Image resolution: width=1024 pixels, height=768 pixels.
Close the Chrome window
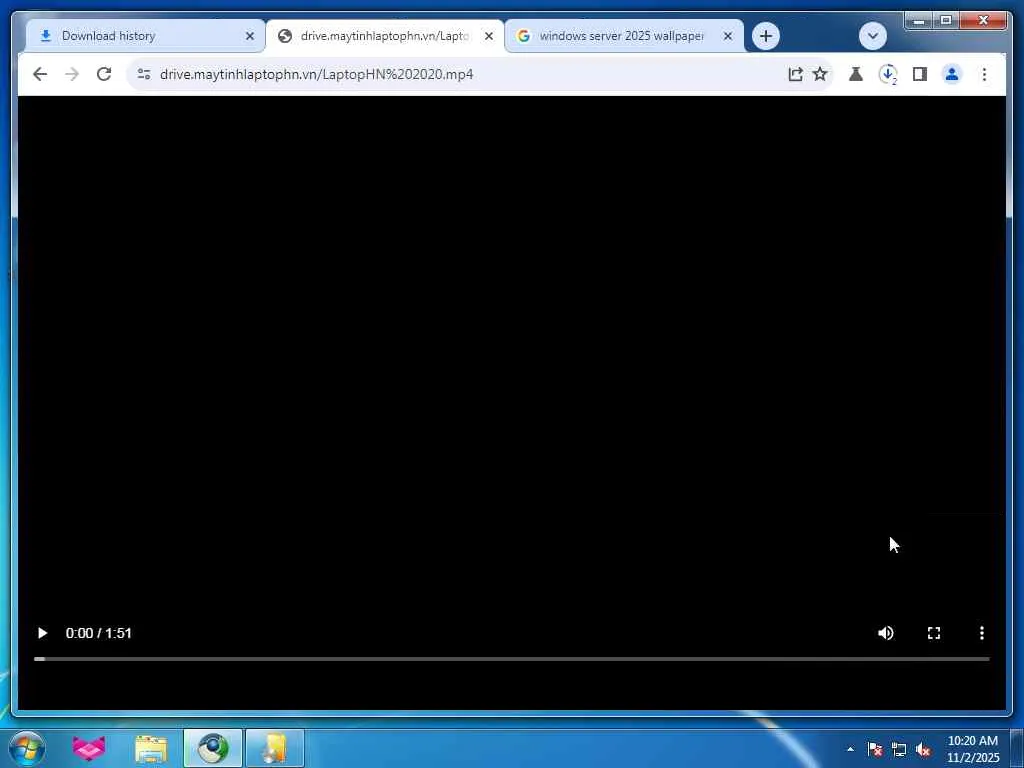tap(983, 21)
